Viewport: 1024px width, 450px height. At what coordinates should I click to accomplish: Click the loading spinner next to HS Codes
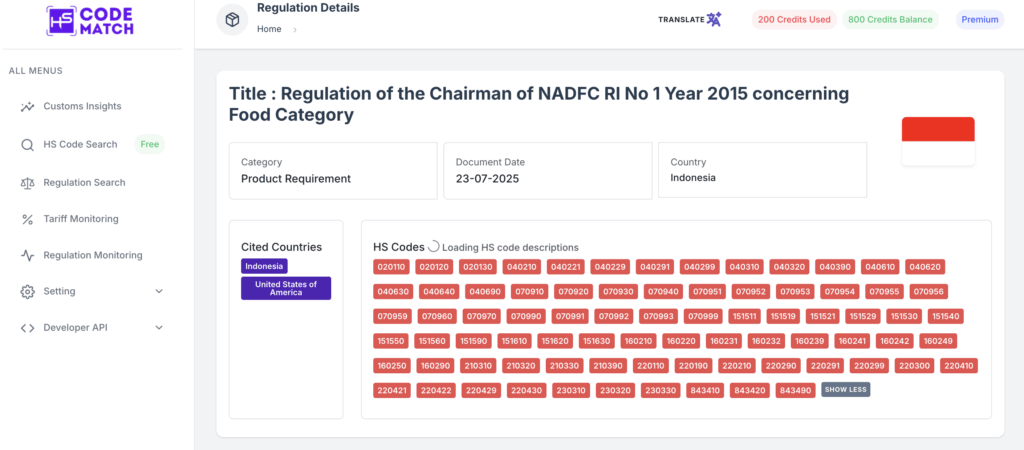(x=434, y=247)
